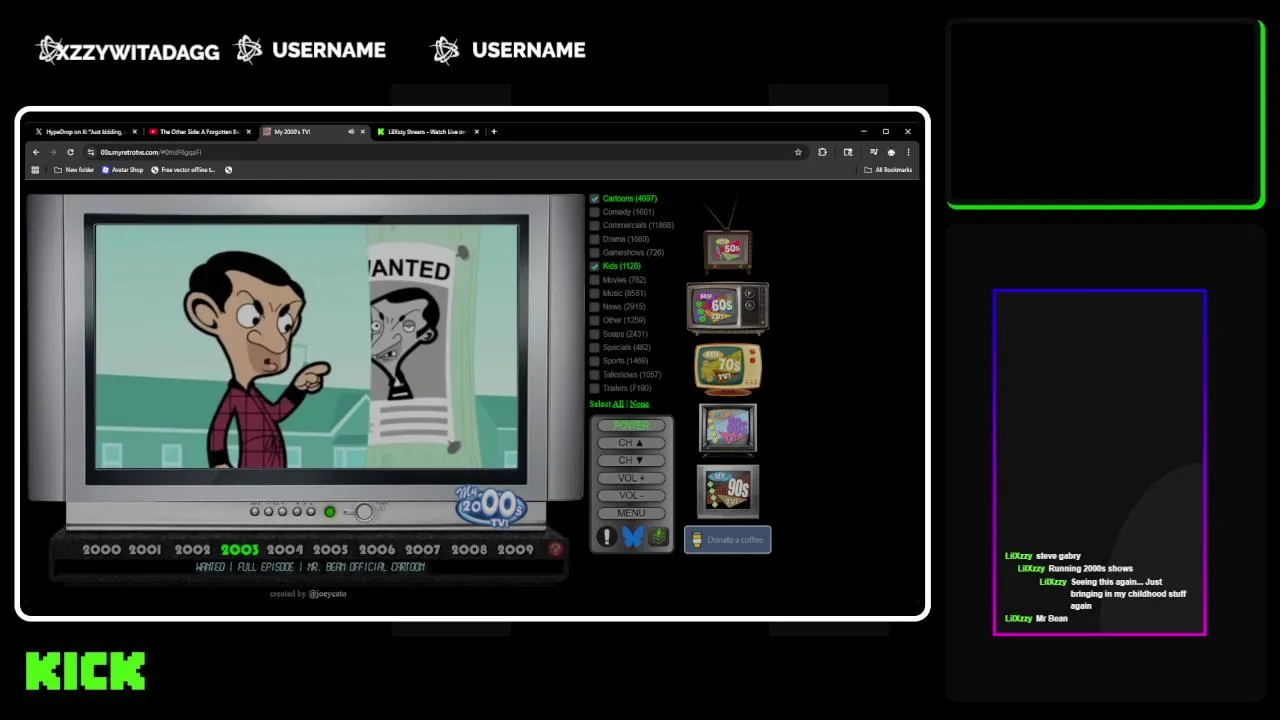
Task: Open the All Bookmarks folder
Action: click(x=888, y=170)
